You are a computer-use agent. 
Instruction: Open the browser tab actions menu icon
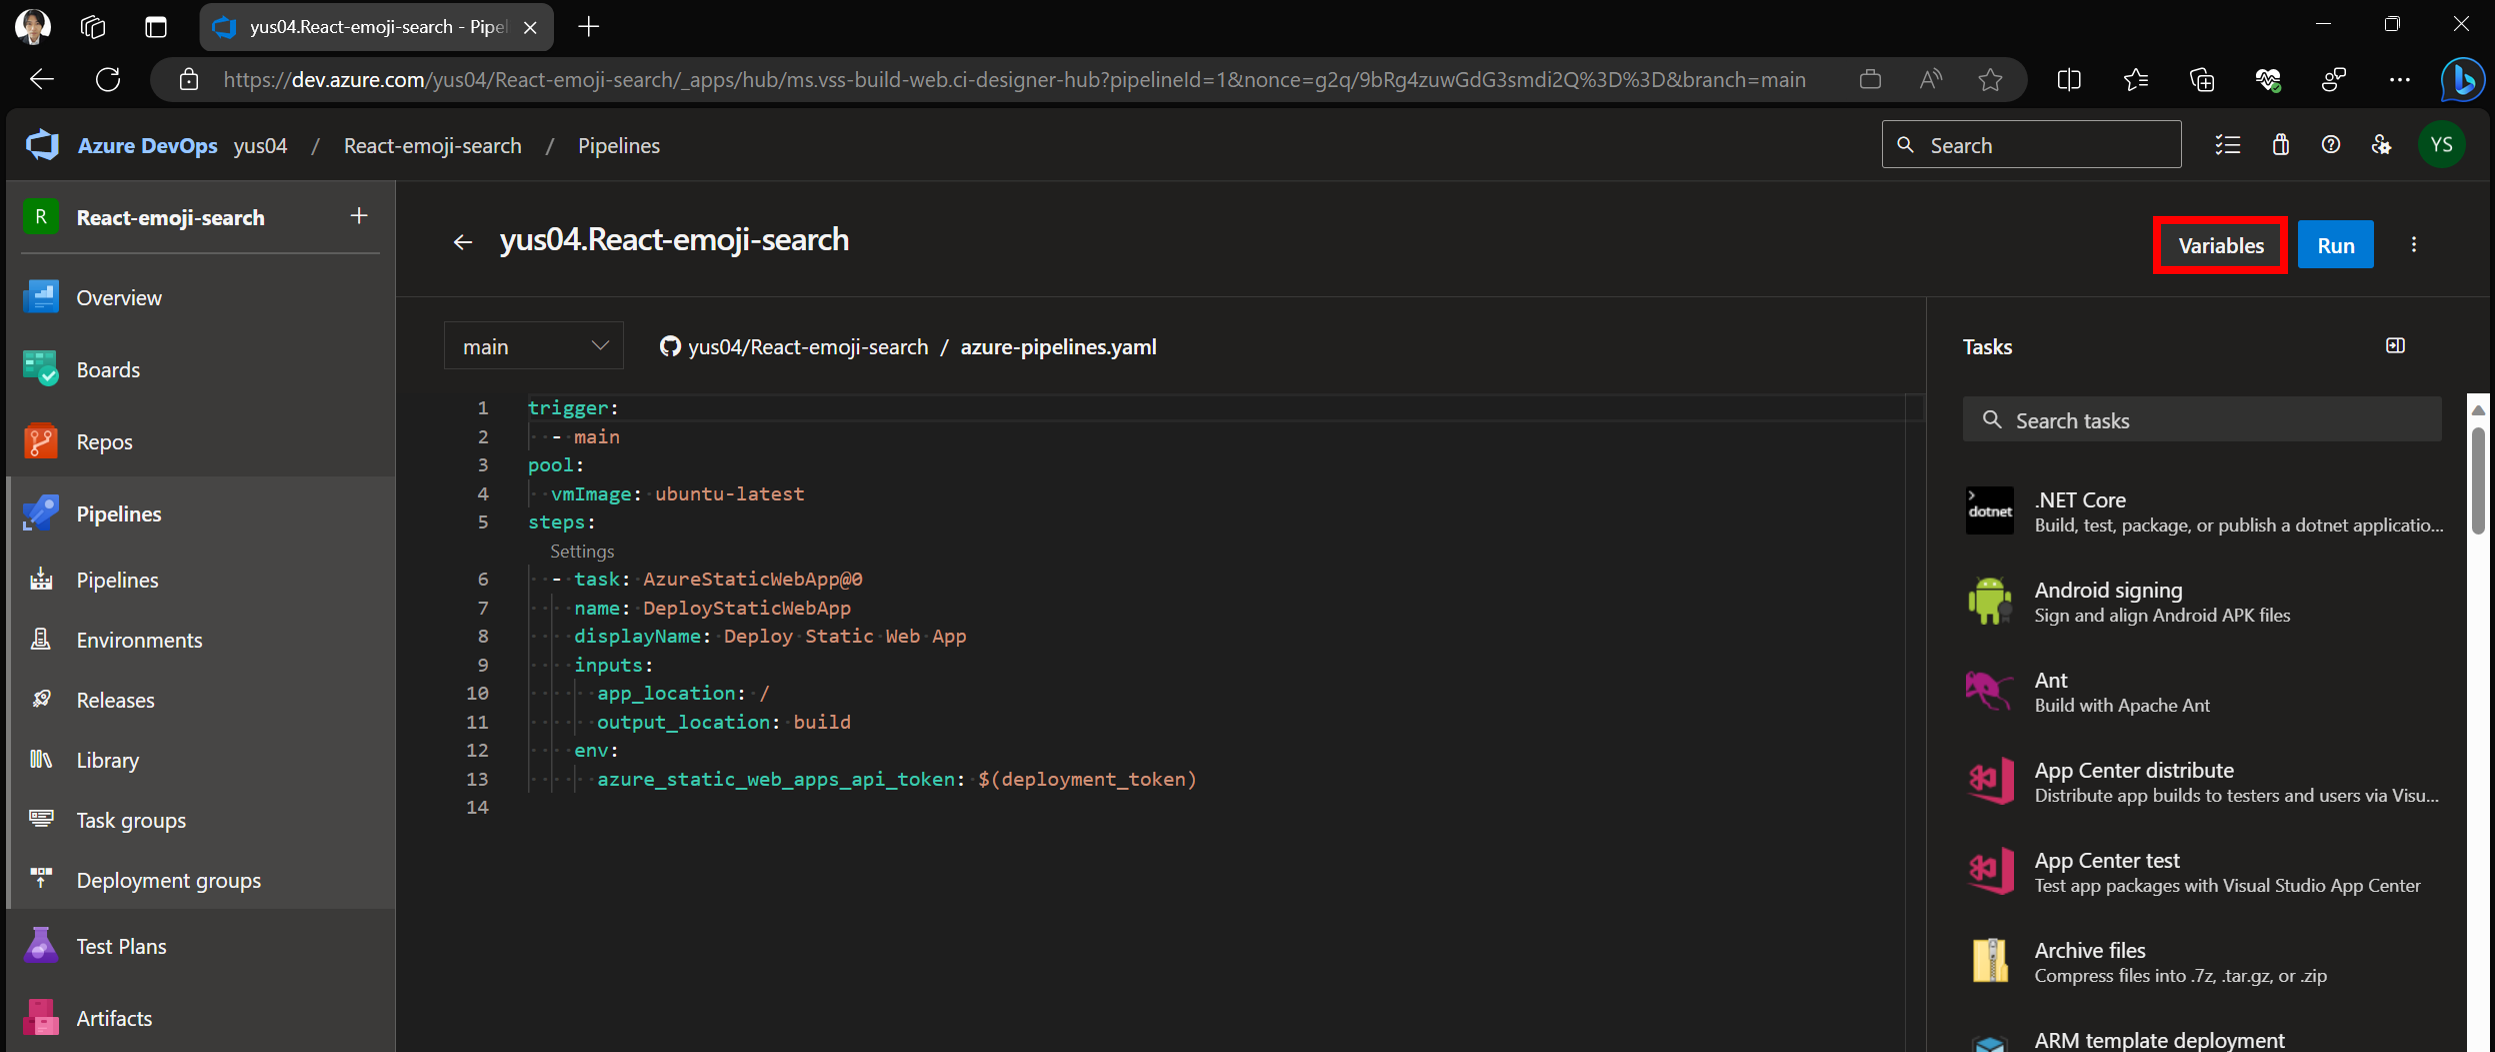pyautogui.click(x=155, y=27)
